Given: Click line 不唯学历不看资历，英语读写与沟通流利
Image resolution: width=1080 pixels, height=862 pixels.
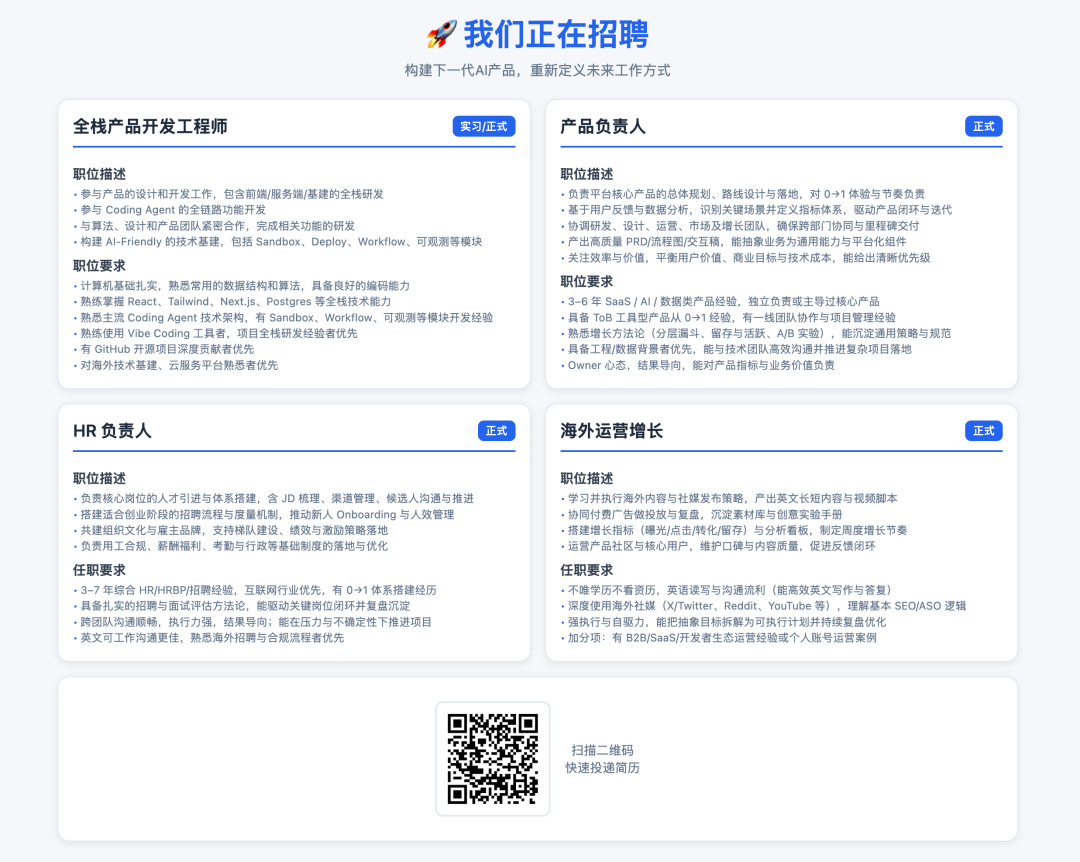Looking at the screenshot, I should [x=729, y=590].
